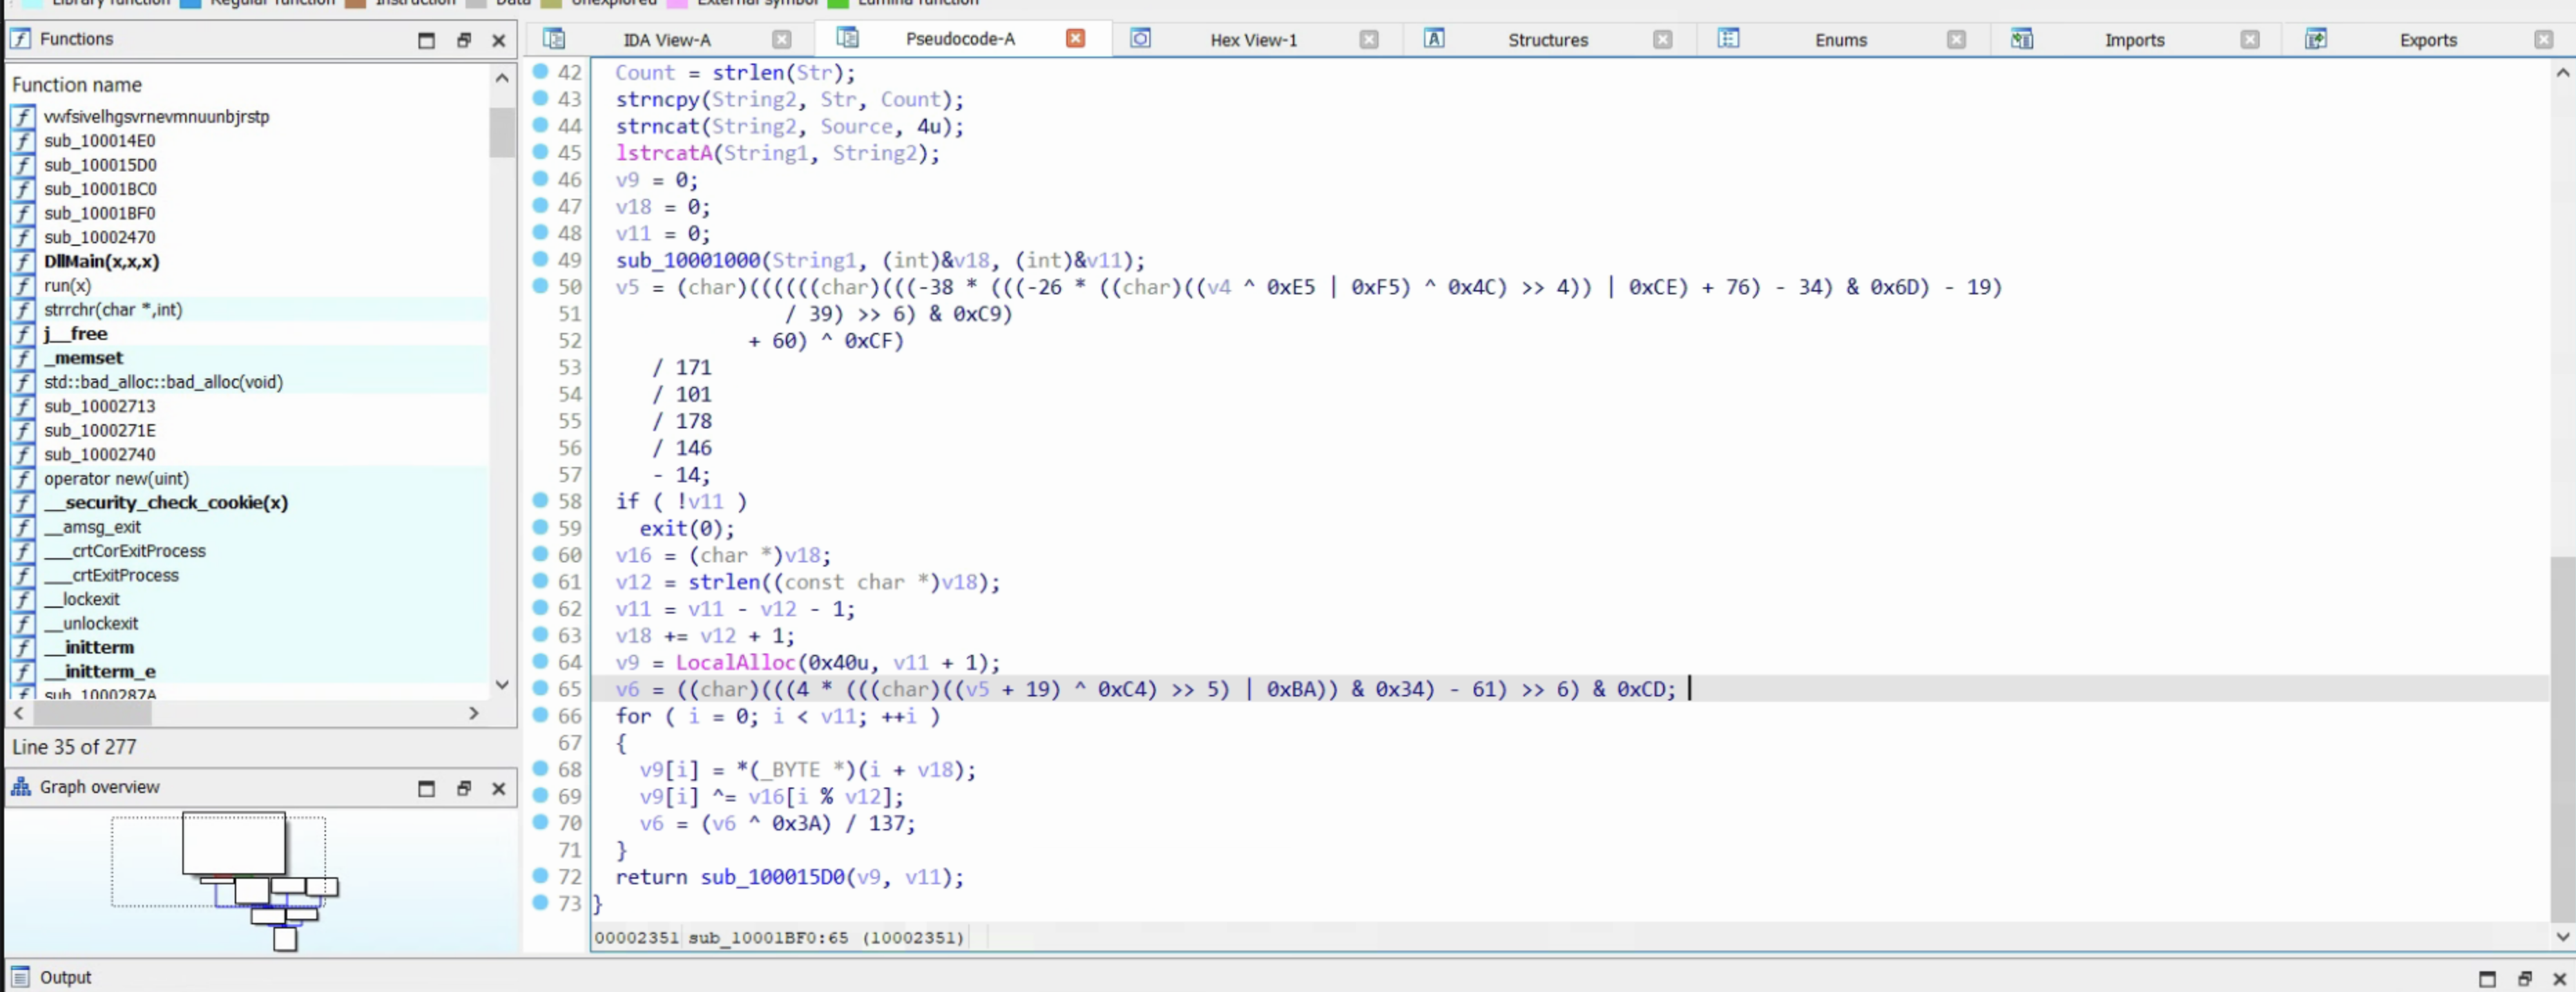The image size is (2576, 992).
Task: Open Exports panel
Action: click(x=2428, y=38)
